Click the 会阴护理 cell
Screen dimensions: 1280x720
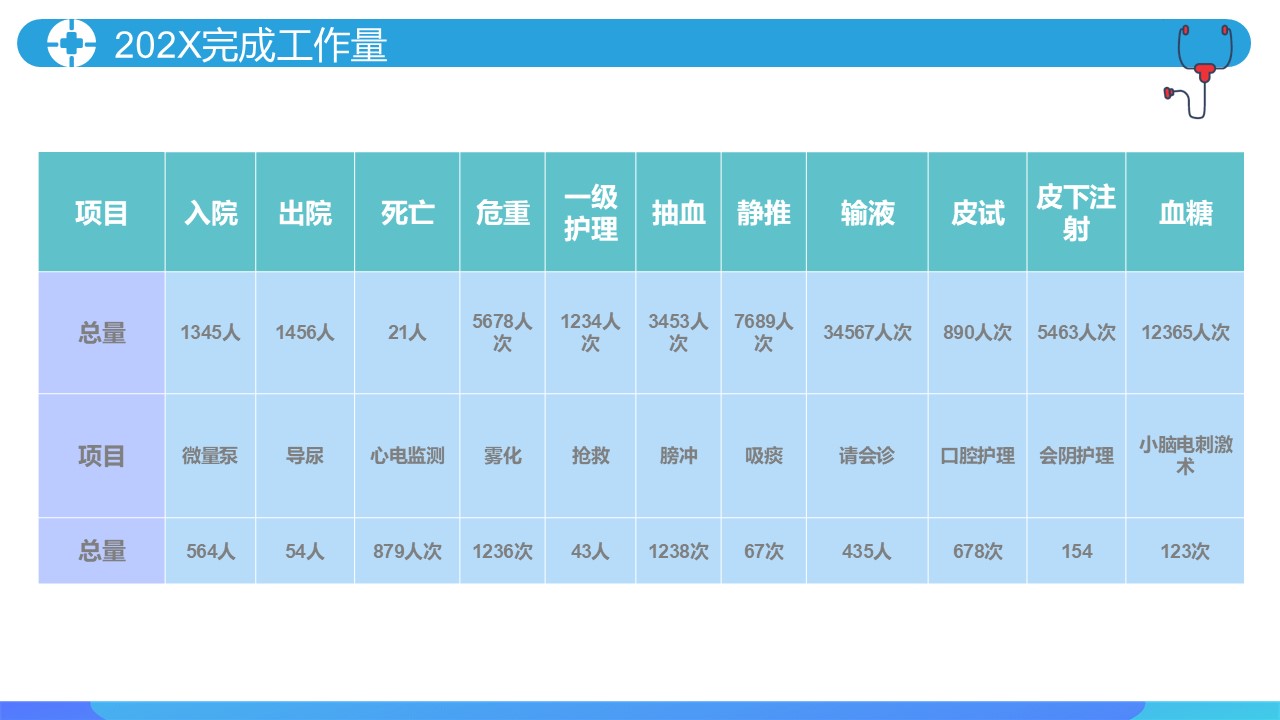(1076, 456)
